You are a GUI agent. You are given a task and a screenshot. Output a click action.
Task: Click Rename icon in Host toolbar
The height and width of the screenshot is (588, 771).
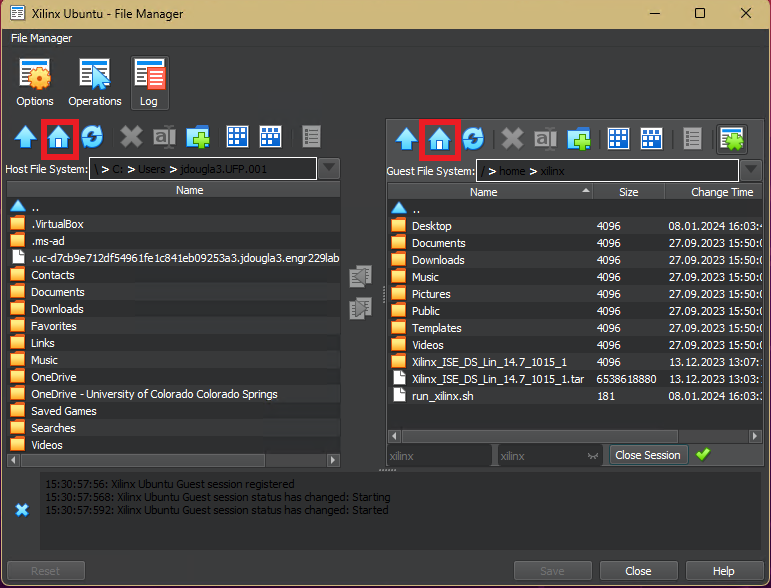point(165,137)
